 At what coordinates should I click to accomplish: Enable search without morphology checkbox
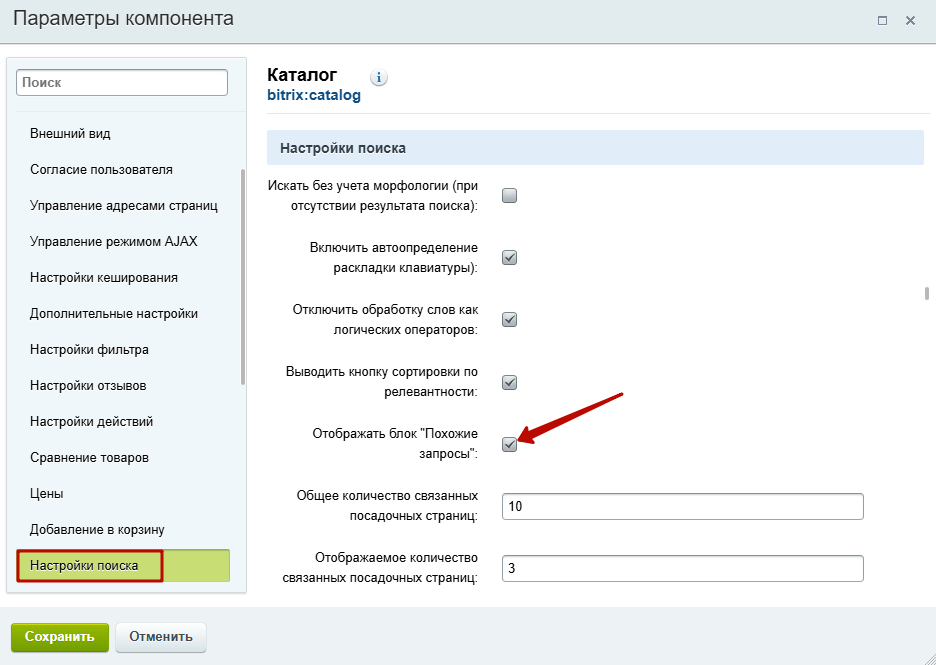tap(509, 195)
